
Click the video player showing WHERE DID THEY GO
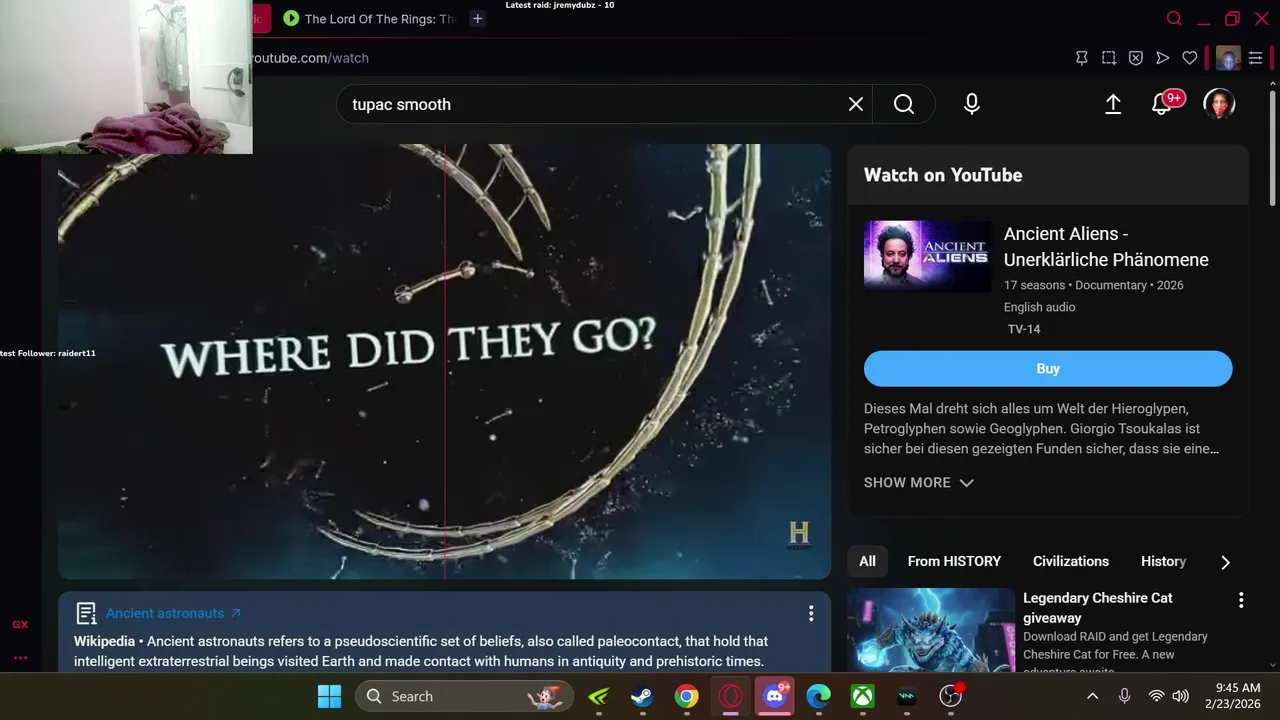coord(444,361)
